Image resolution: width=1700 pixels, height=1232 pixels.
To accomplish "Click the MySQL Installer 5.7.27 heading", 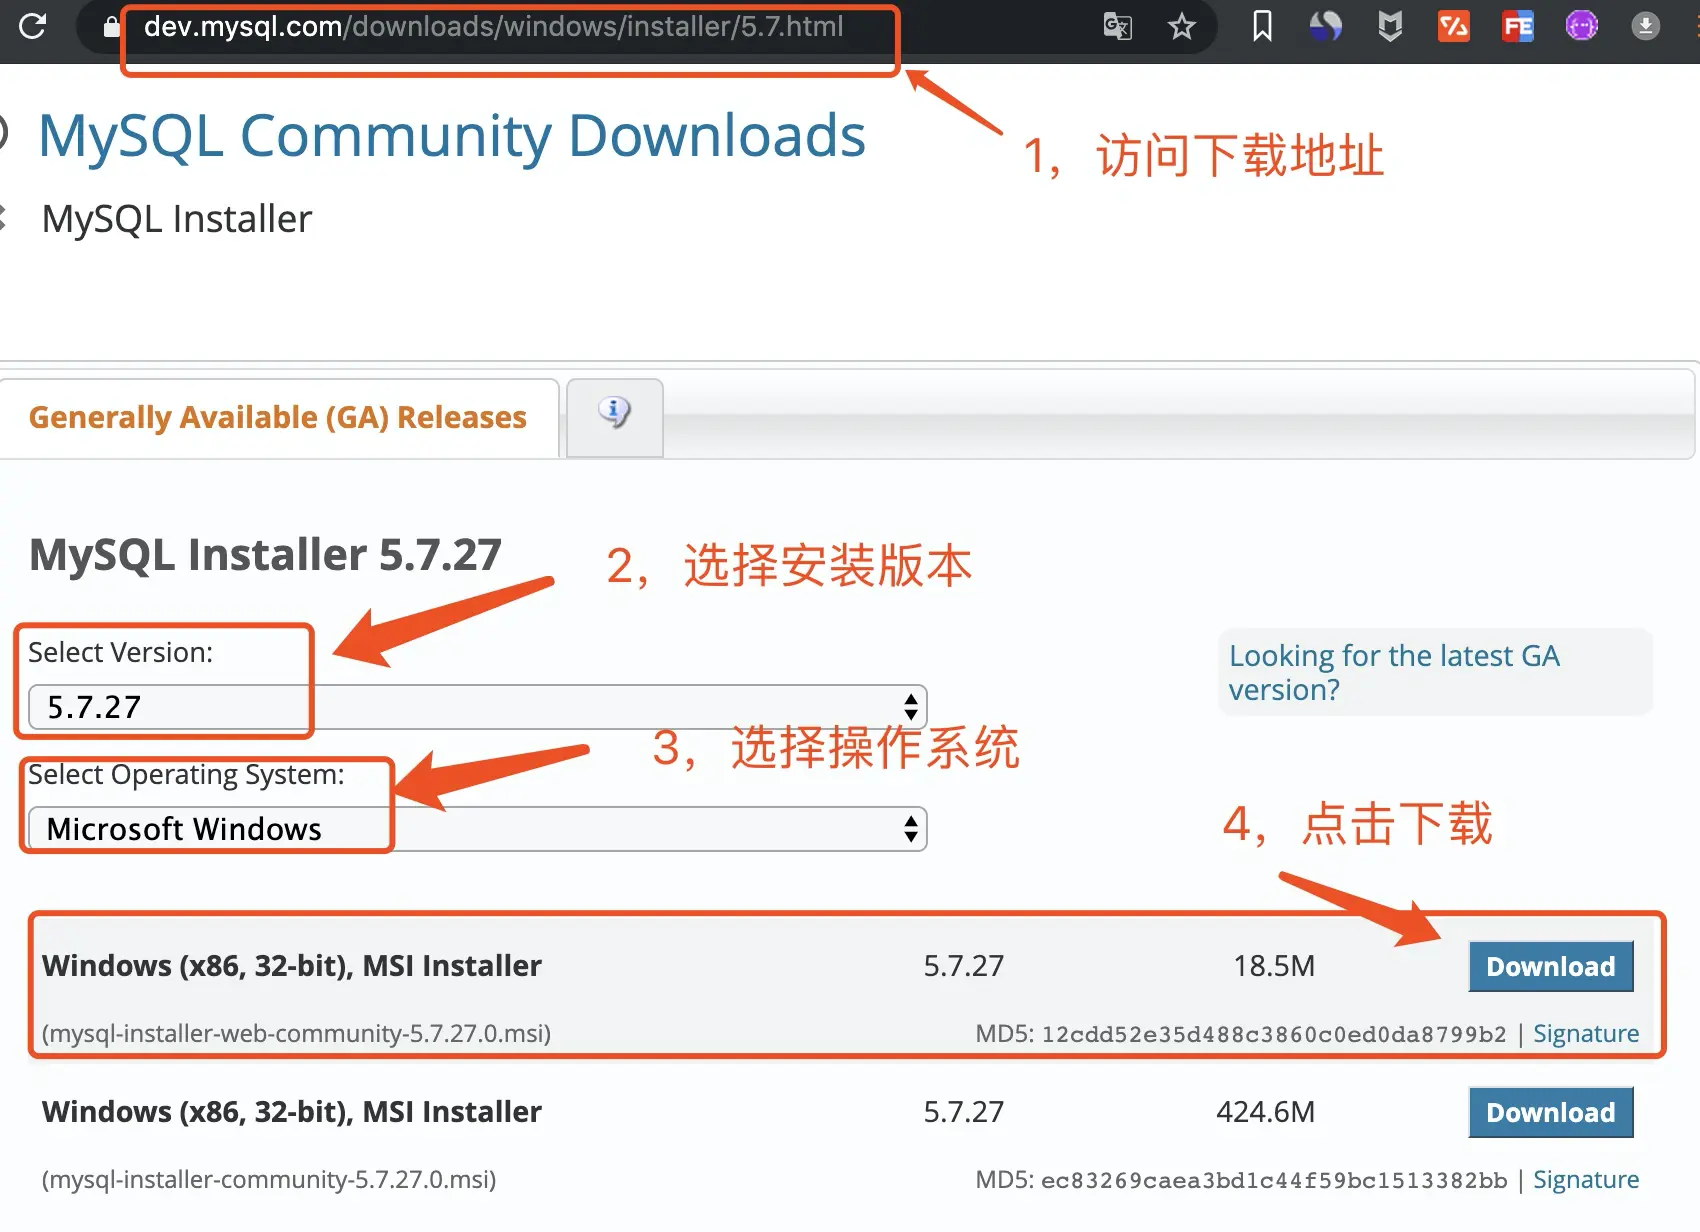I will tap(265, 555).
